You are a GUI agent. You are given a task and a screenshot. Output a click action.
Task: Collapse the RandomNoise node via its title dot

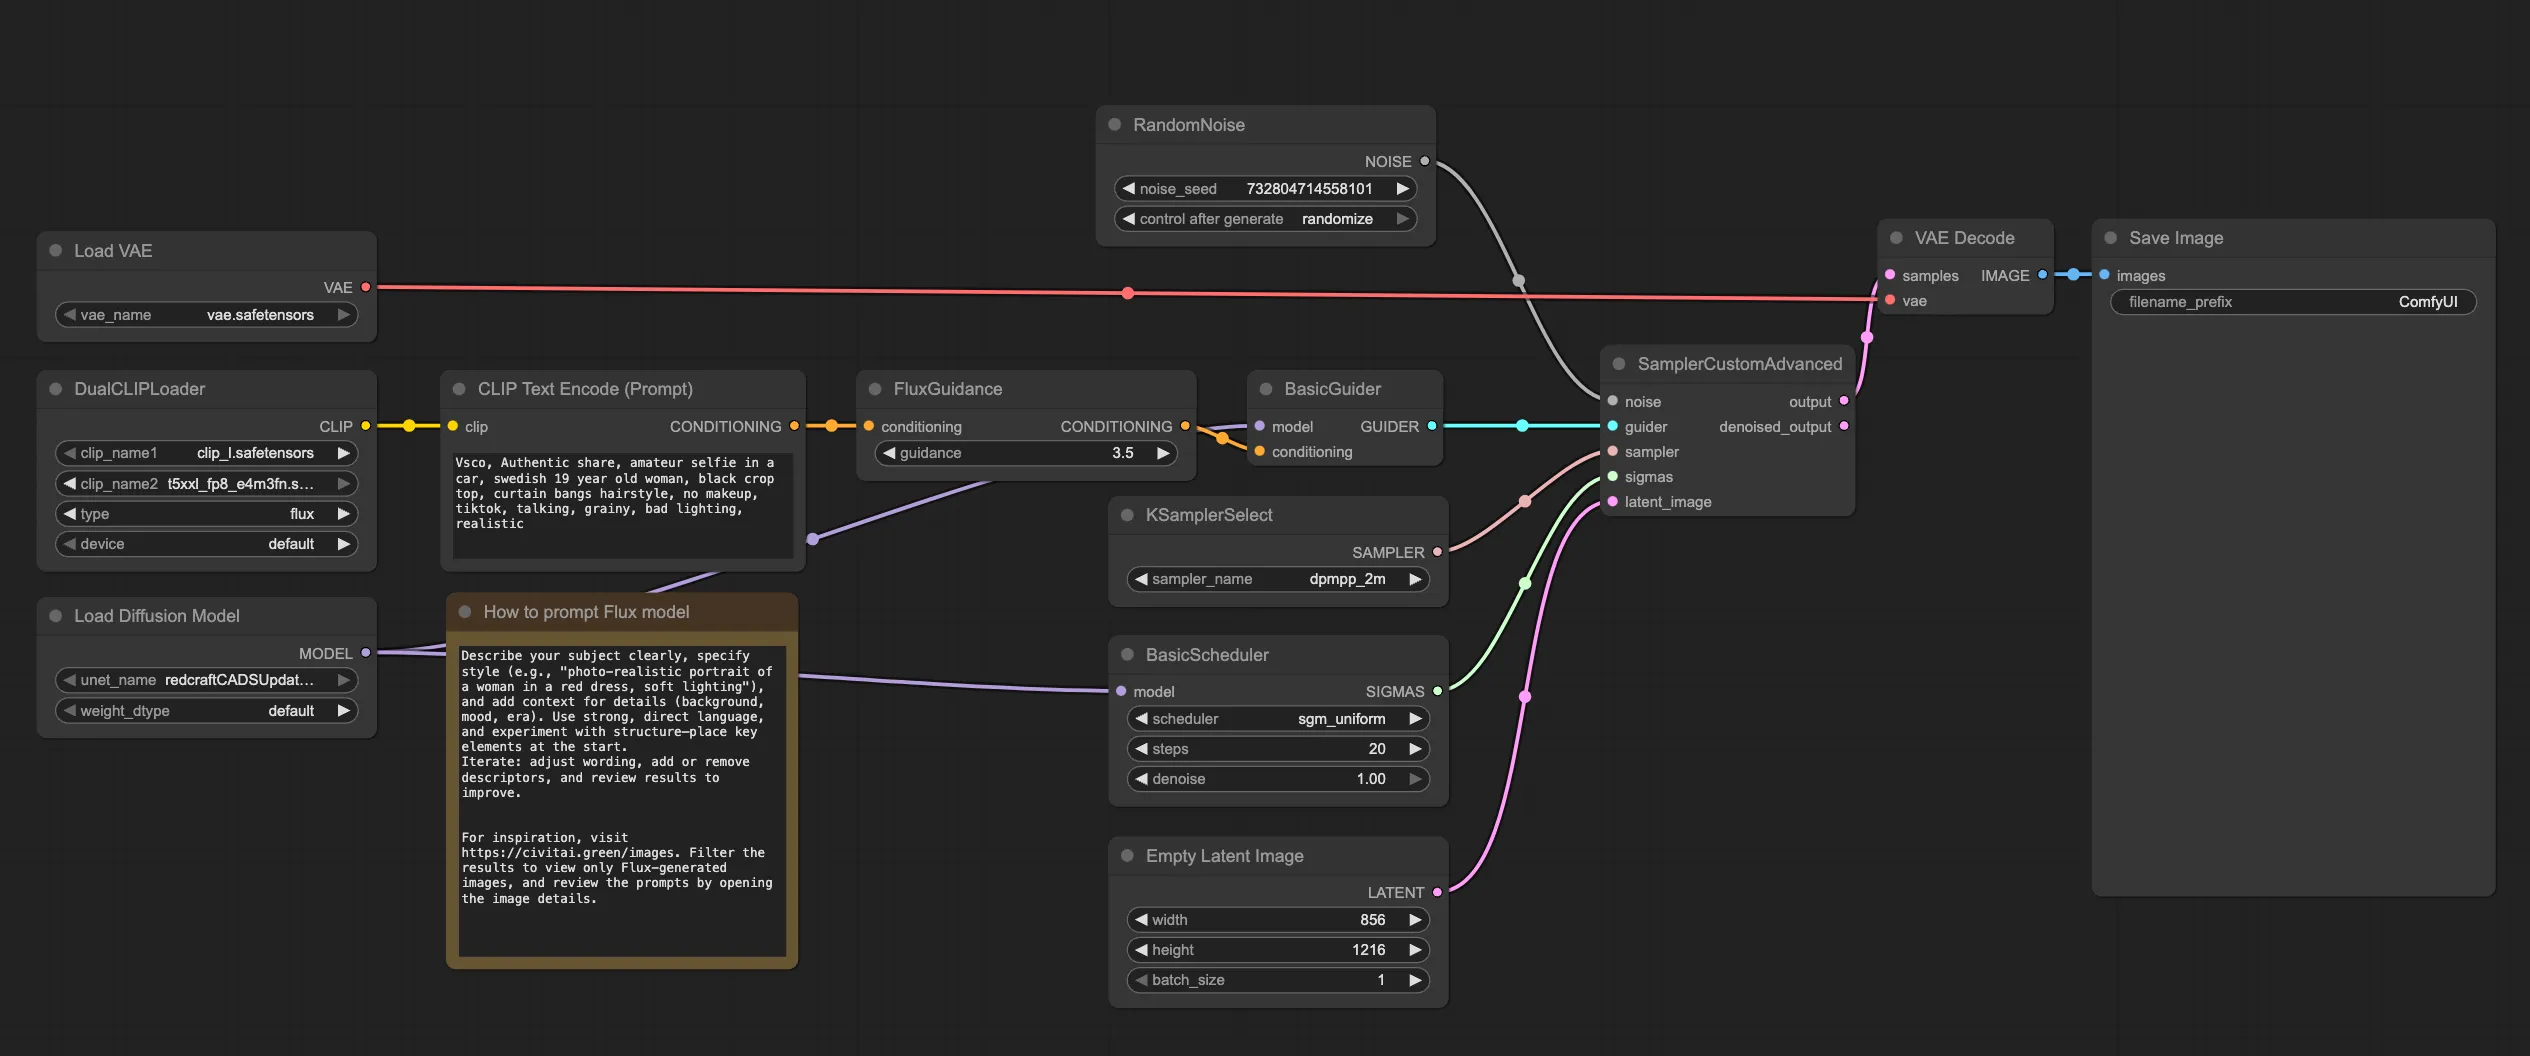pos(1113,124)
